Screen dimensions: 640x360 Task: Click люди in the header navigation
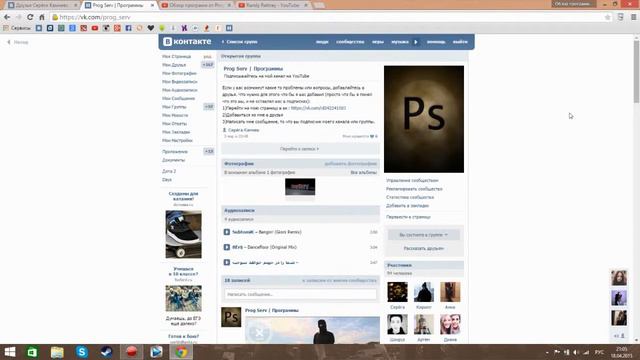pyautogui.click(x=322, y=42)
